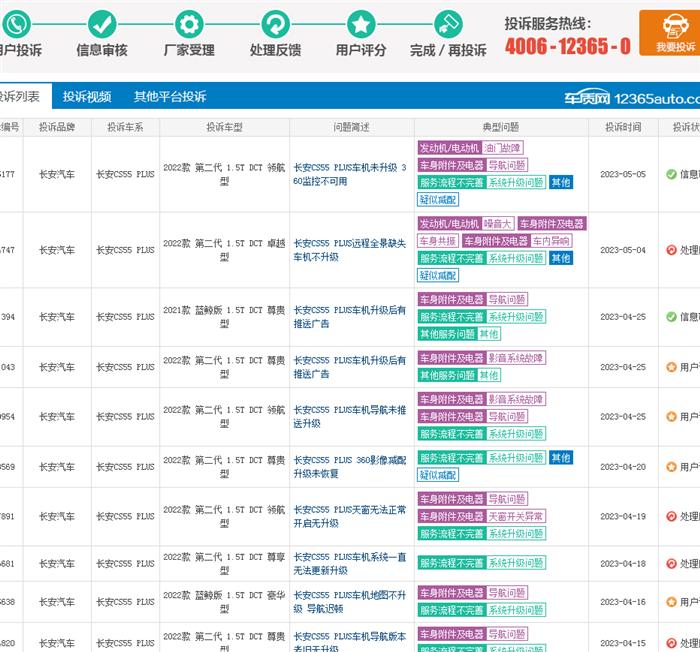Click the 典型问题 column header
The width and height of the screenshot is (700, 652).
click(501, 127)
